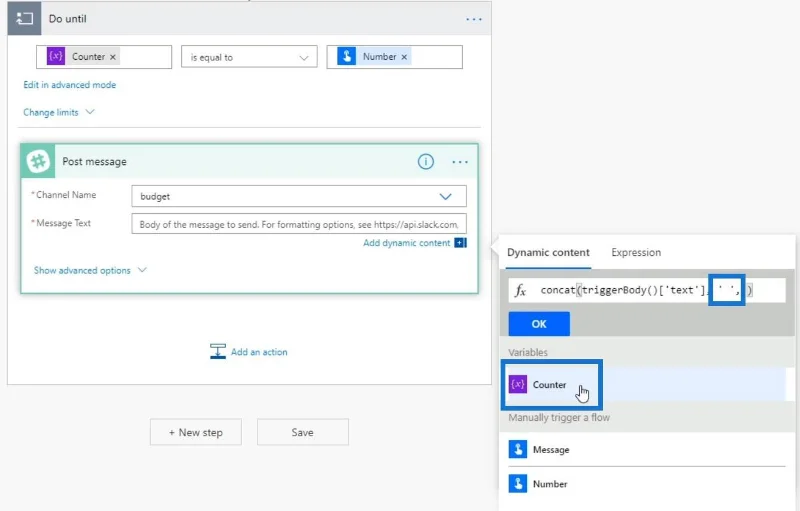800x511 pixels.
Task: Click into the Message Text field
Action: 299,224
